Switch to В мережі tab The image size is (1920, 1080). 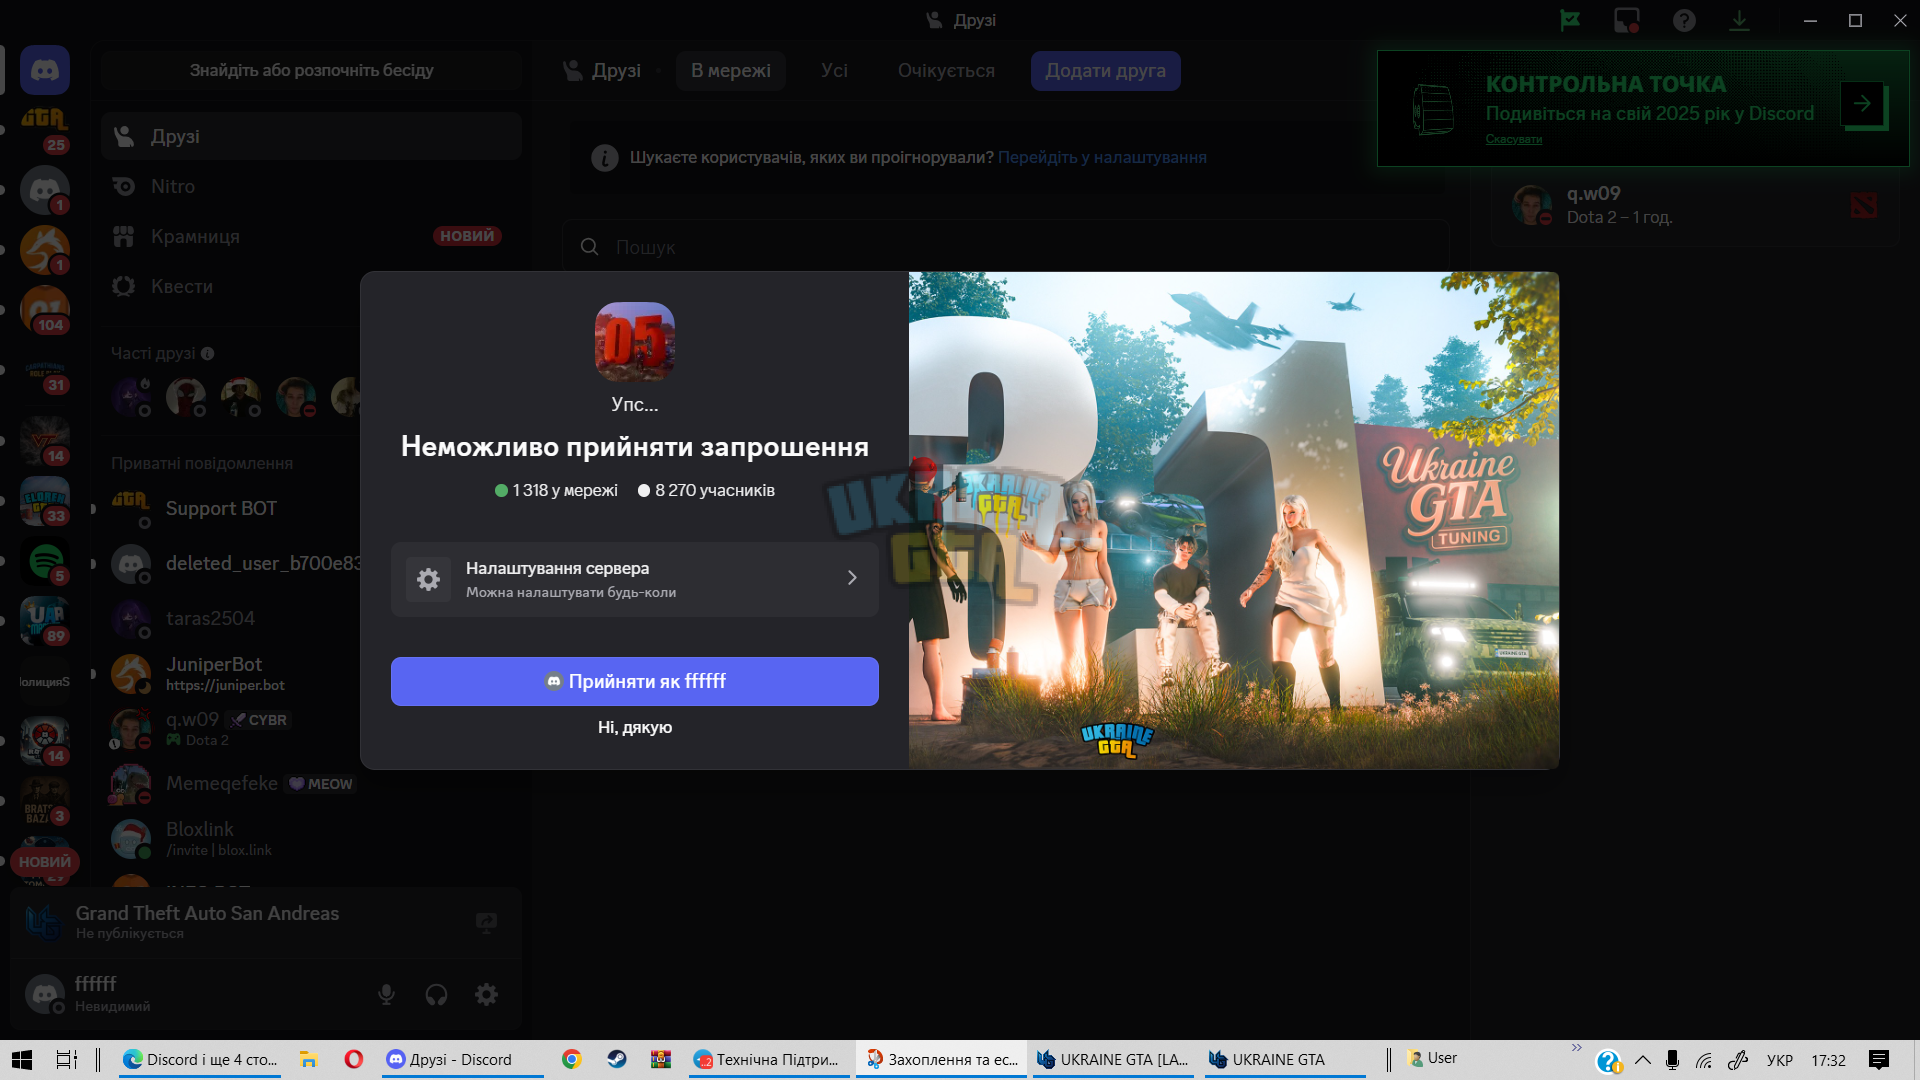[x=731, y=71]
